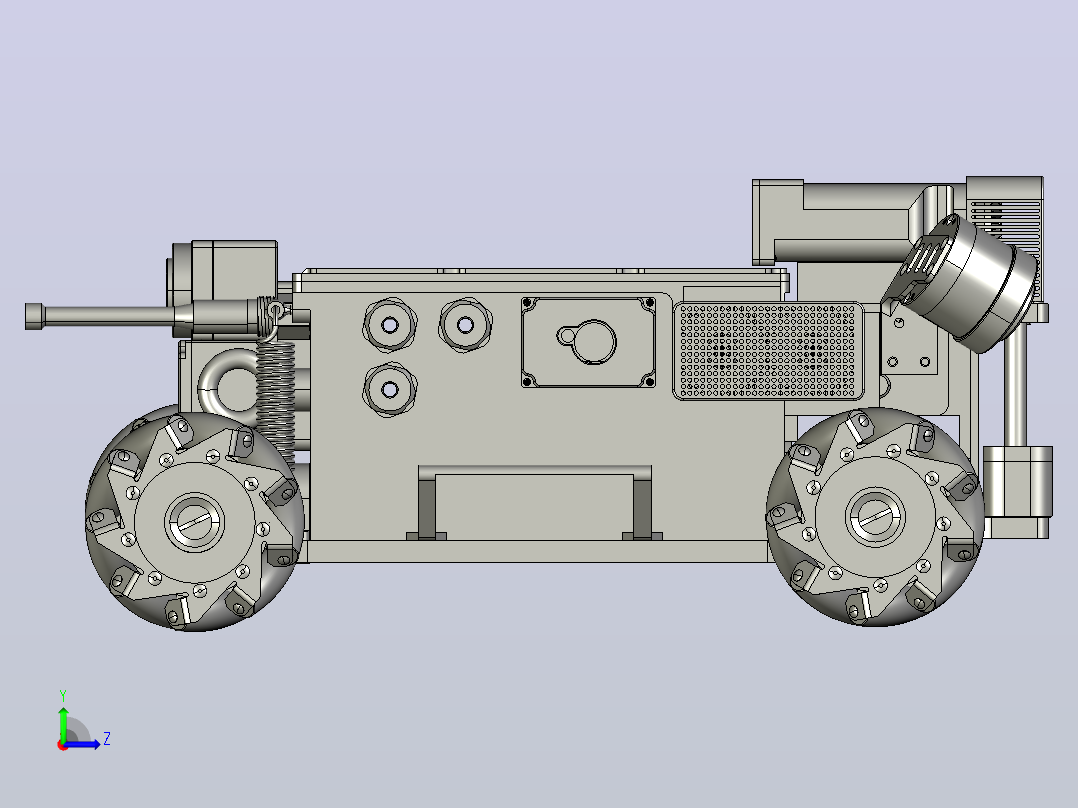Select the perforated vent grille panel
Image resolution: width=1078 pixels, height=808 pixels.
pos(768,351)
